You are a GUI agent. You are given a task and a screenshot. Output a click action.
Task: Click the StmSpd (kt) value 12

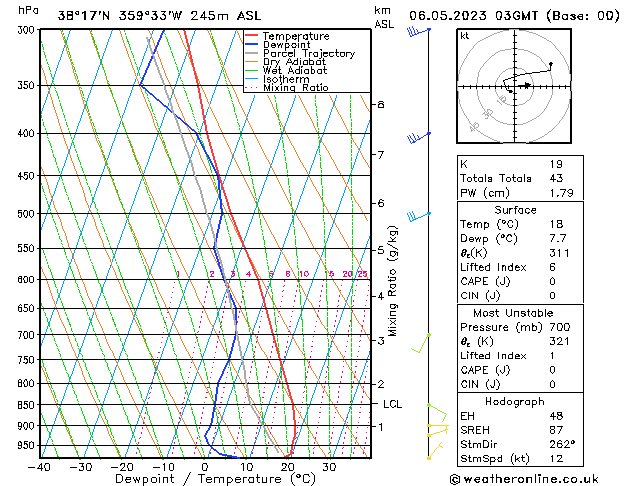click(556, 459)
